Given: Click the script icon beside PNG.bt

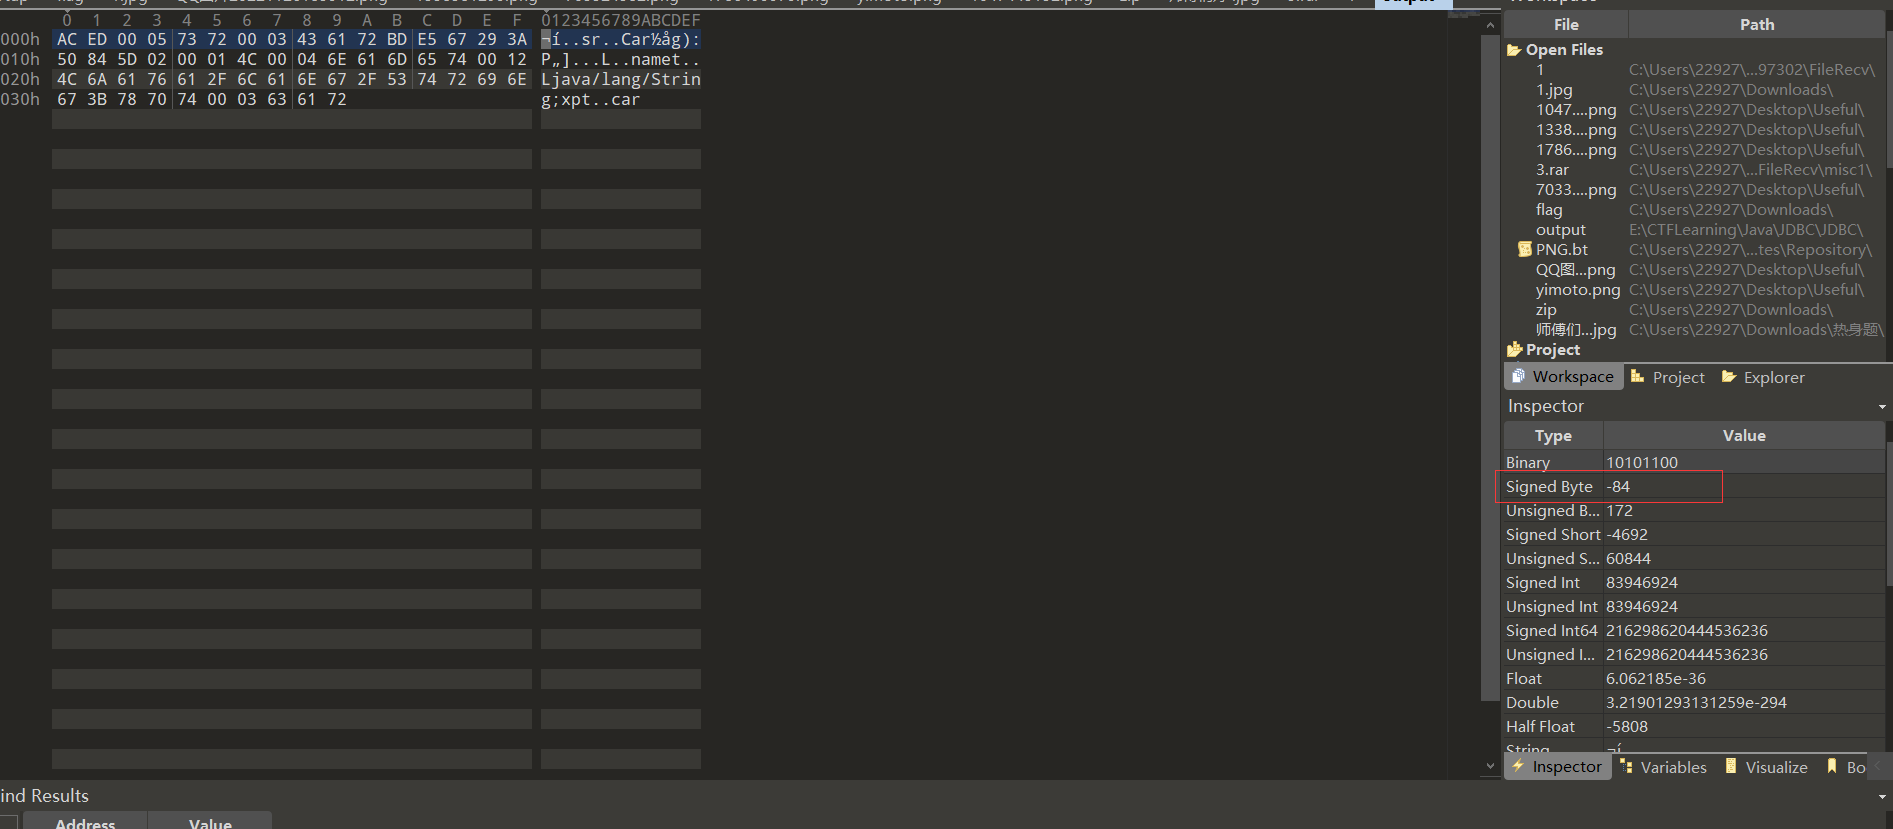Looking at the screenshot, I should [x=1525, y=249].
